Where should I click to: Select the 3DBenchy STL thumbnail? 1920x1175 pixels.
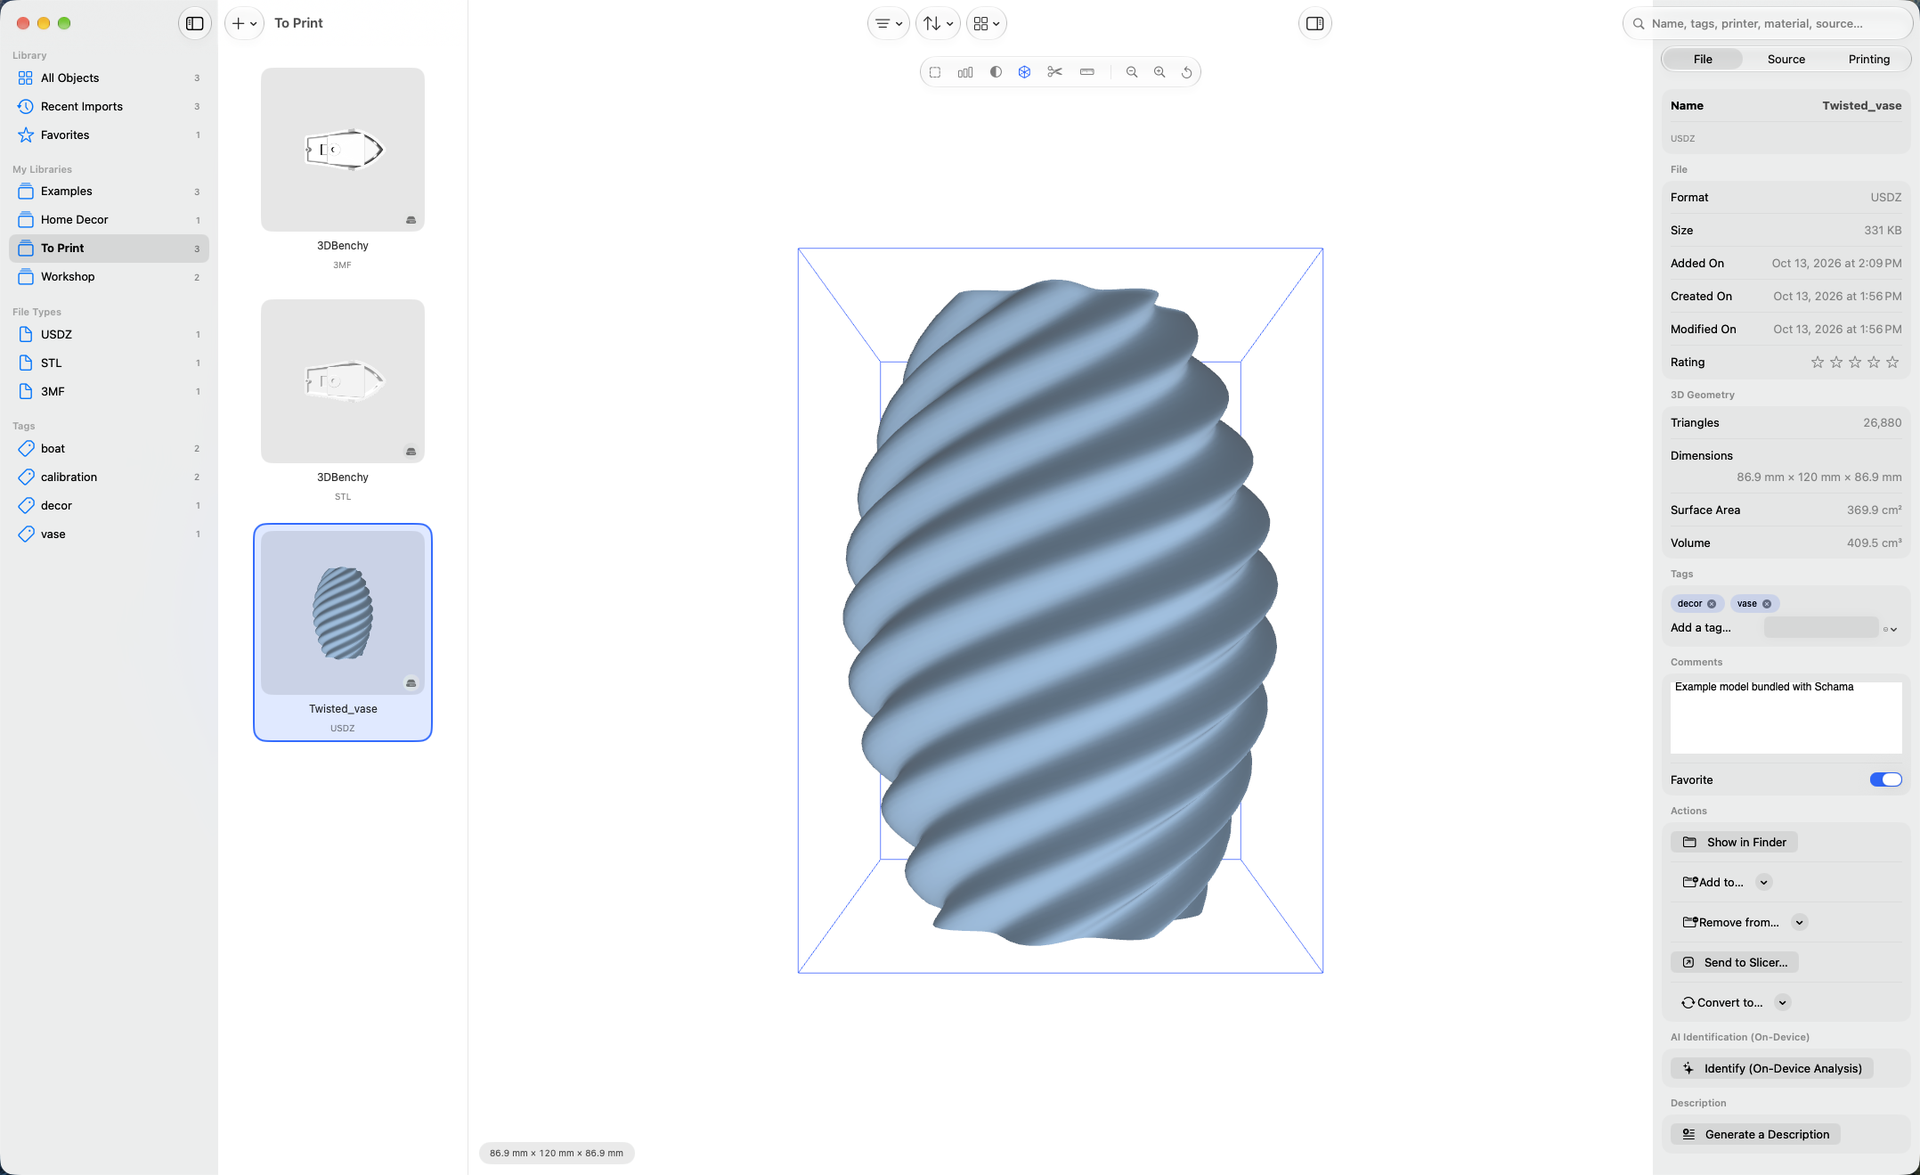pyautogui.click(x=342, y=381)
